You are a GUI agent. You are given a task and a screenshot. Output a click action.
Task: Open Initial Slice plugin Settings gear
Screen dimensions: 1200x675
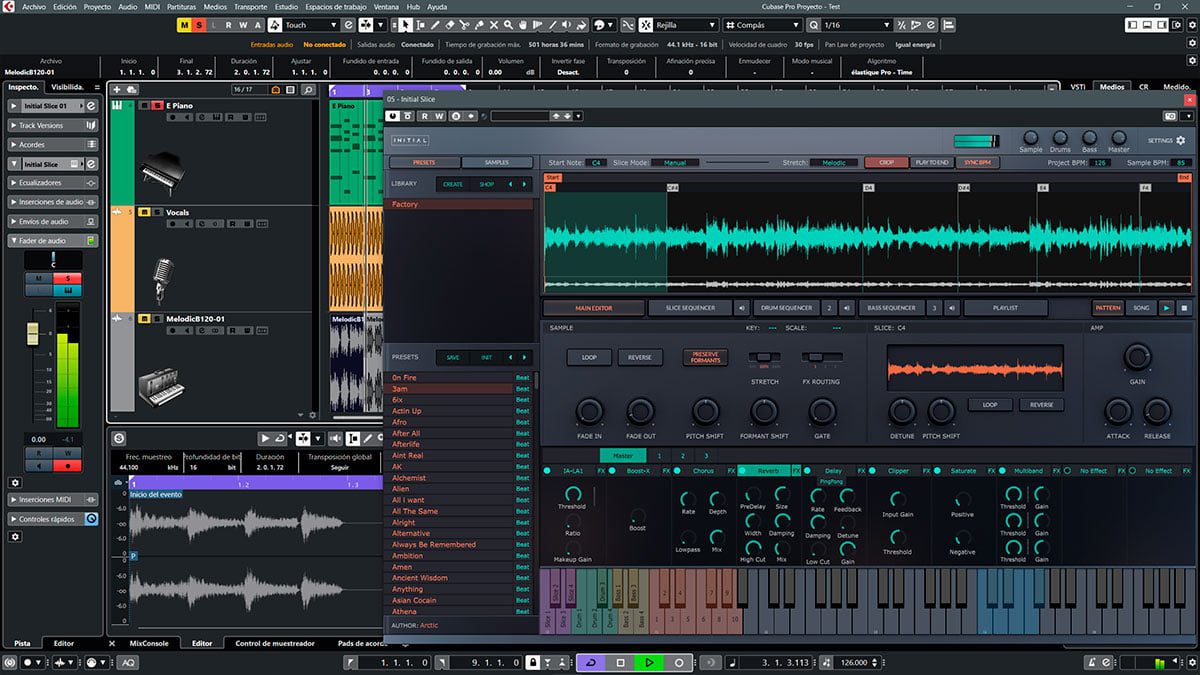[x=1180, y=141]
